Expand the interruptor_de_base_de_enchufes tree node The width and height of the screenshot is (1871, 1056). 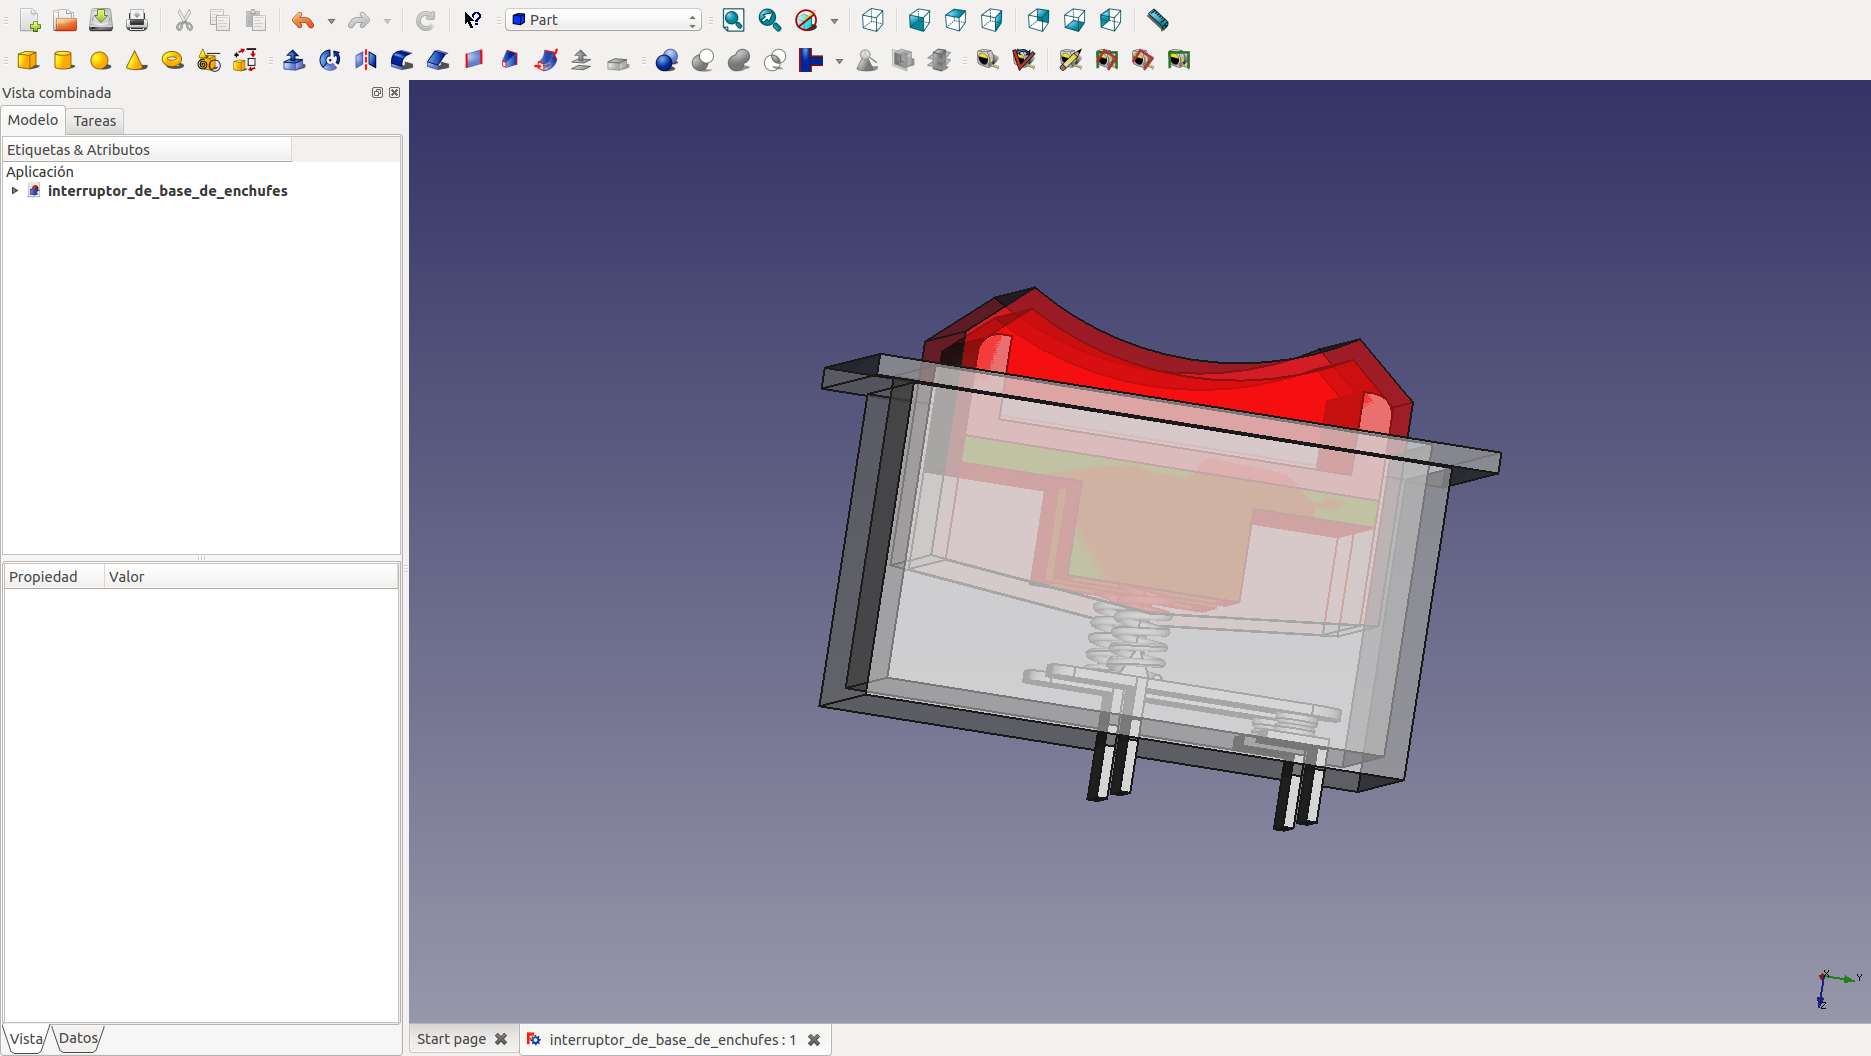[x=15, y=191]
